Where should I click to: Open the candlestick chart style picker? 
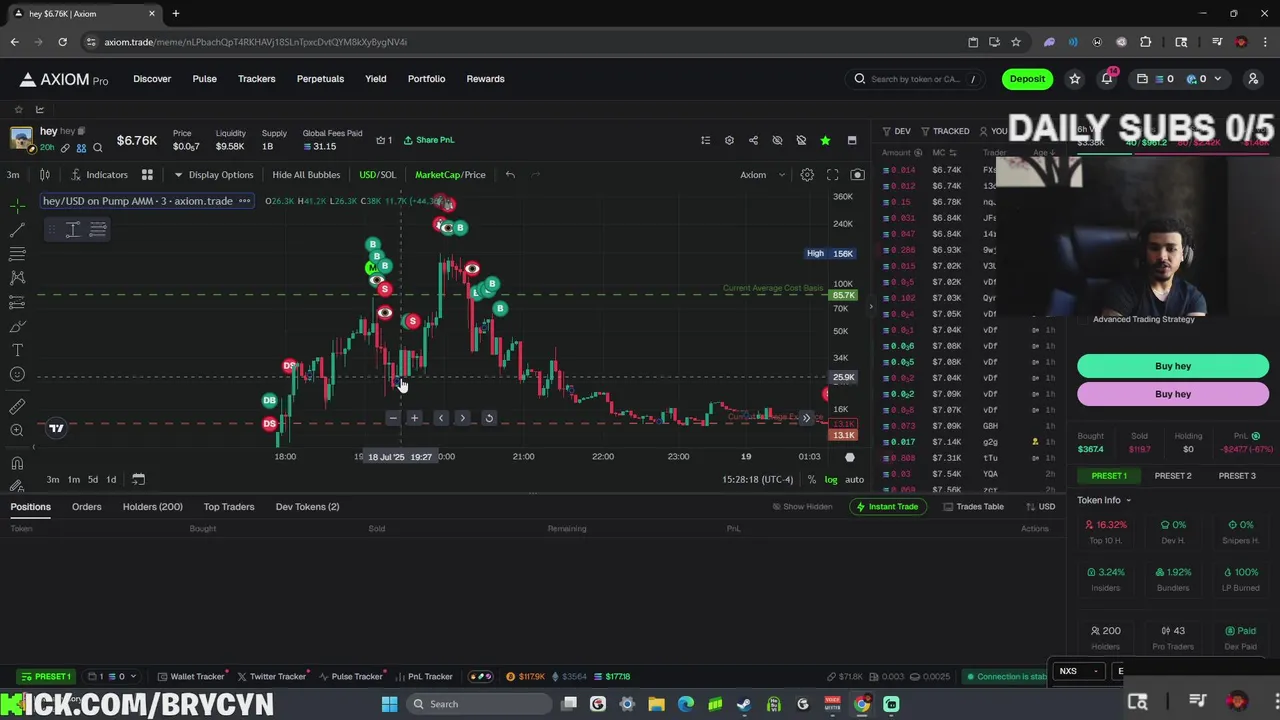click(44, 175)
